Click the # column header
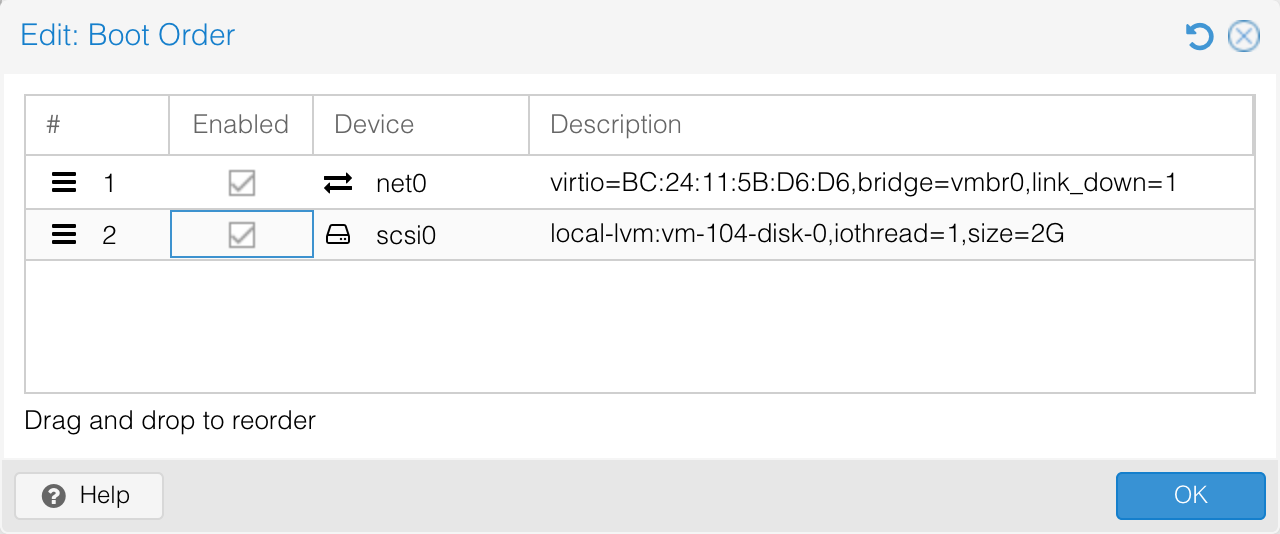 click(96, 125)
